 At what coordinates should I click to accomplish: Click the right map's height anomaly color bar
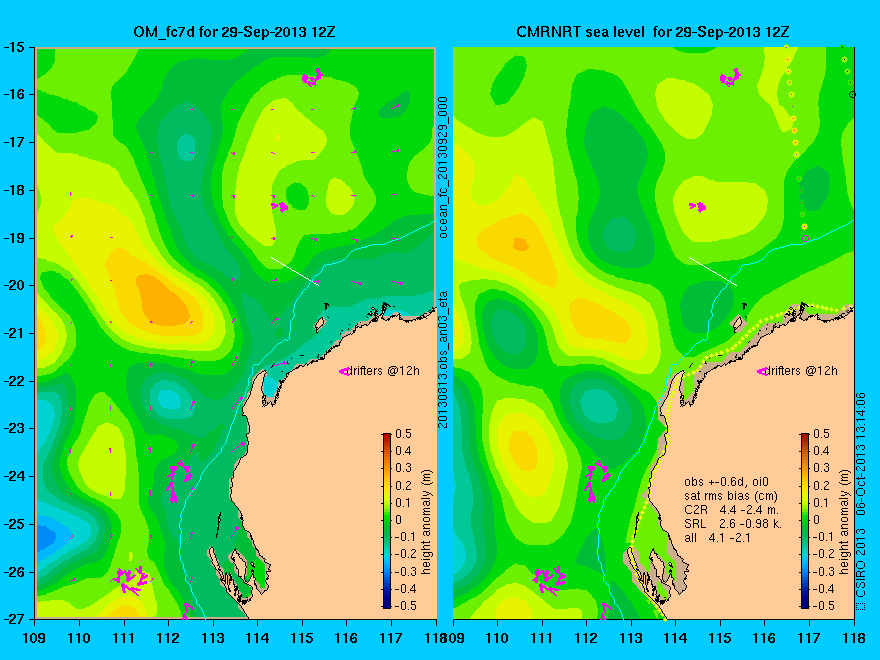tap(805, 520)
